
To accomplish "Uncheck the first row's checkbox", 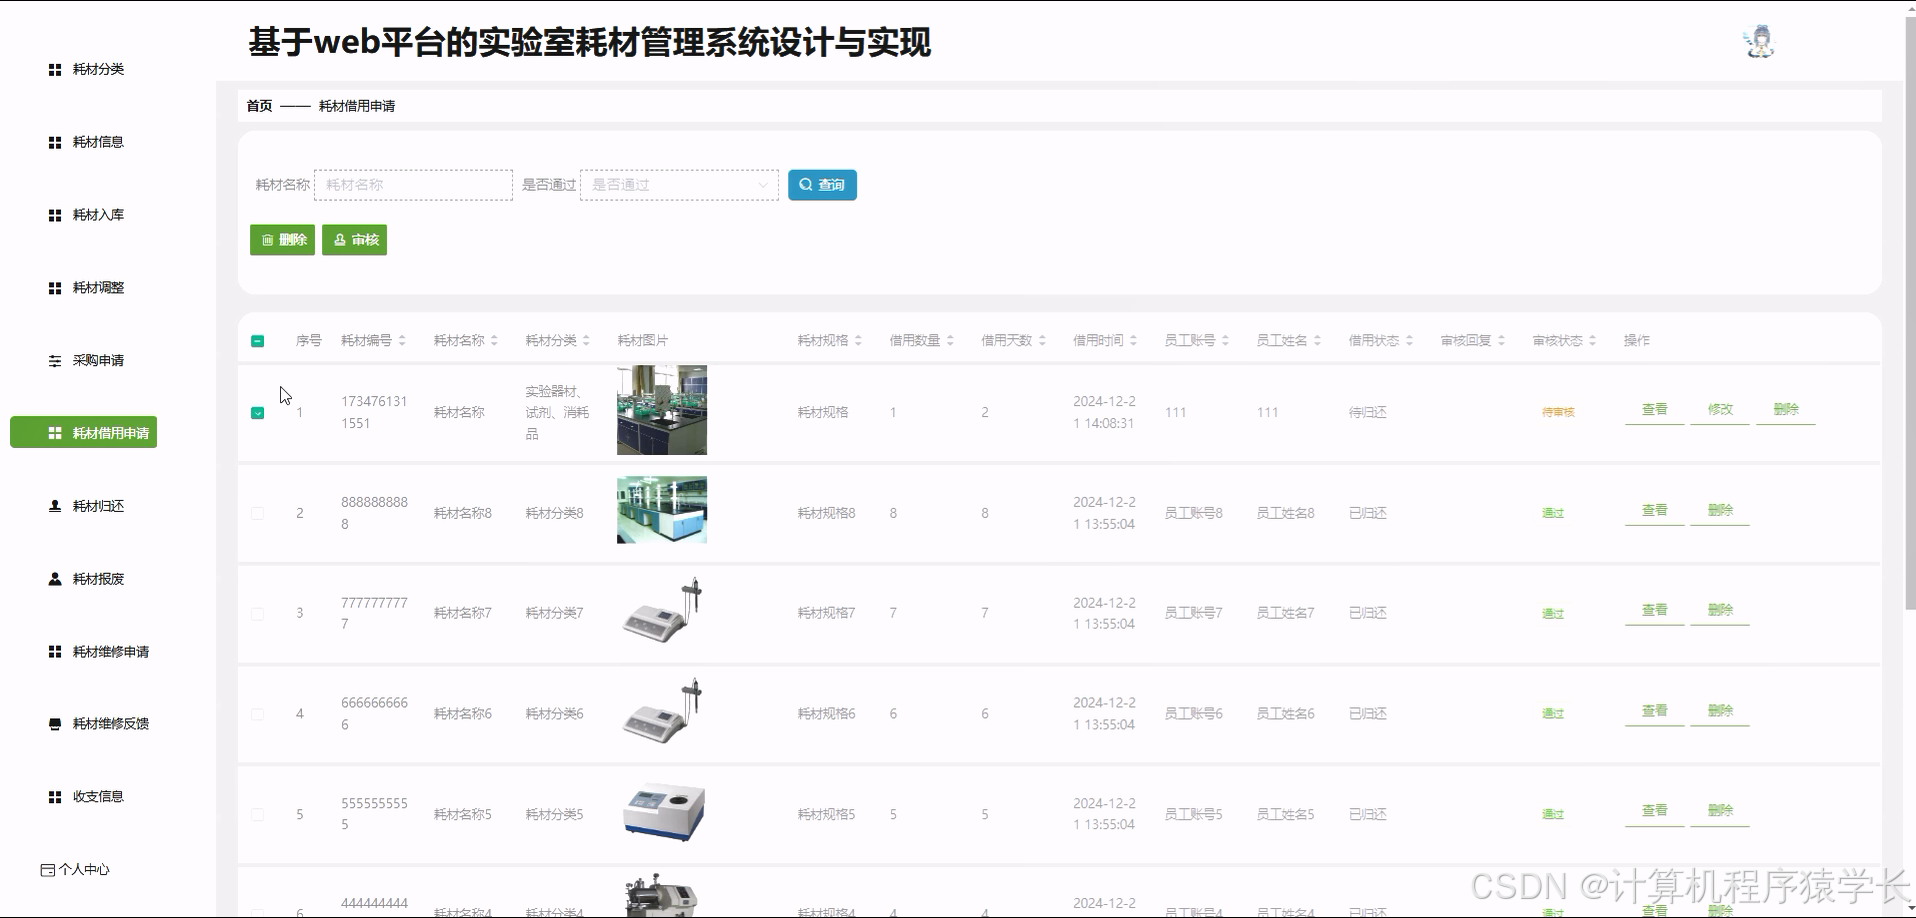I will click(257, 411).
